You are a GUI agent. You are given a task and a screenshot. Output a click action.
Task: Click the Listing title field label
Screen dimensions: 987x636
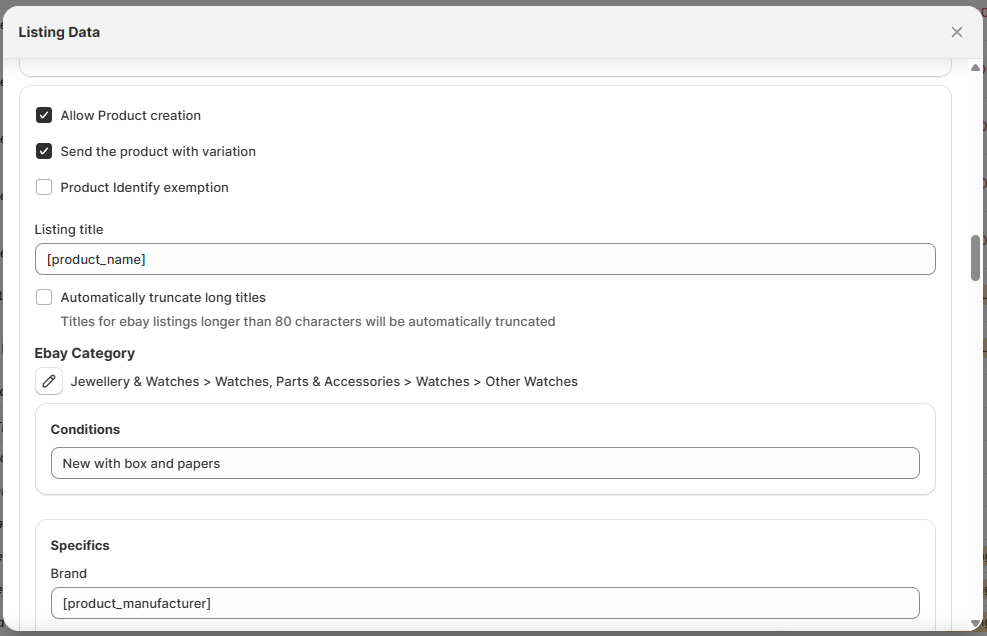click(69, 229)
